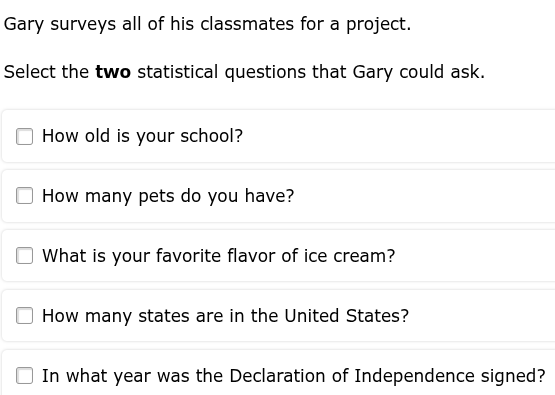Enable the favorite ice cream flavor checkbox
Image resolution: width=555 pixels, height=395 pixels.
tap(24, 256)
